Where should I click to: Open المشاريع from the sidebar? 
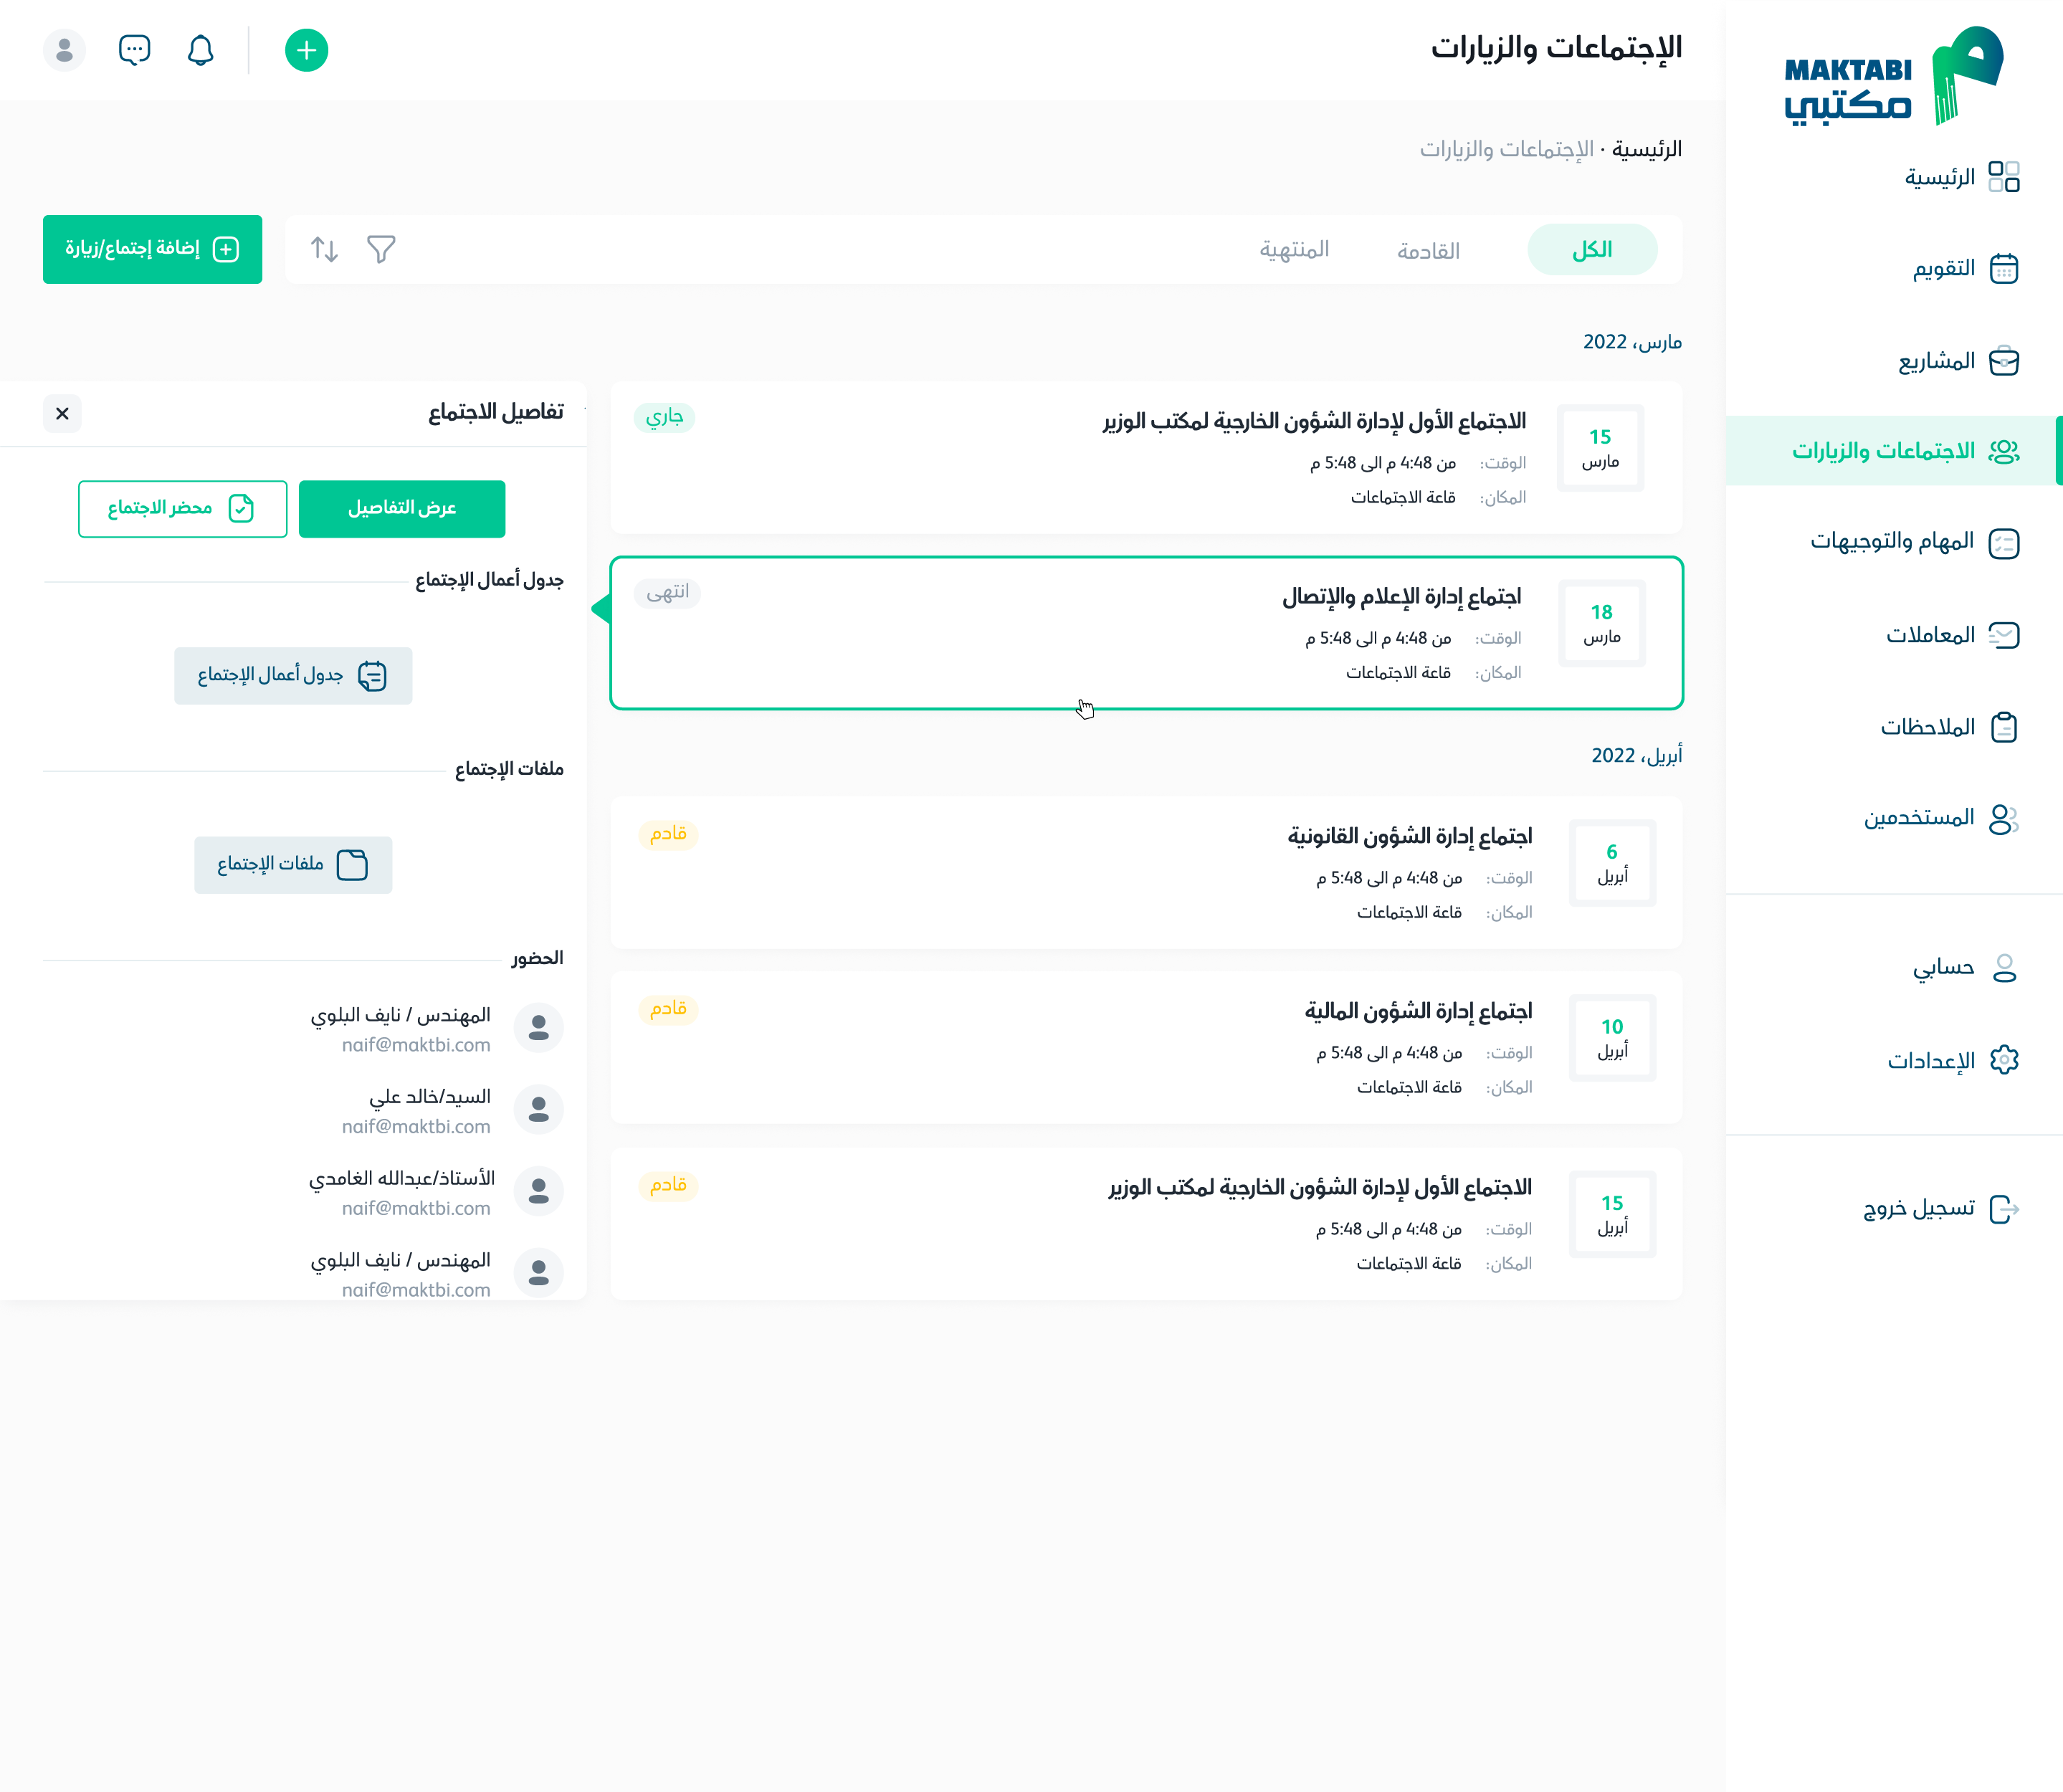1958,360
